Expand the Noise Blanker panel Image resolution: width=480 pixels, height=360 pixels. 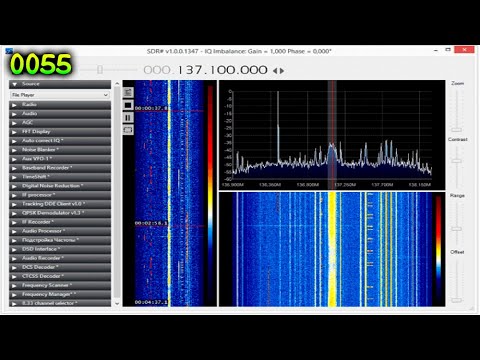pyautogui.click(x=60, y=150)
